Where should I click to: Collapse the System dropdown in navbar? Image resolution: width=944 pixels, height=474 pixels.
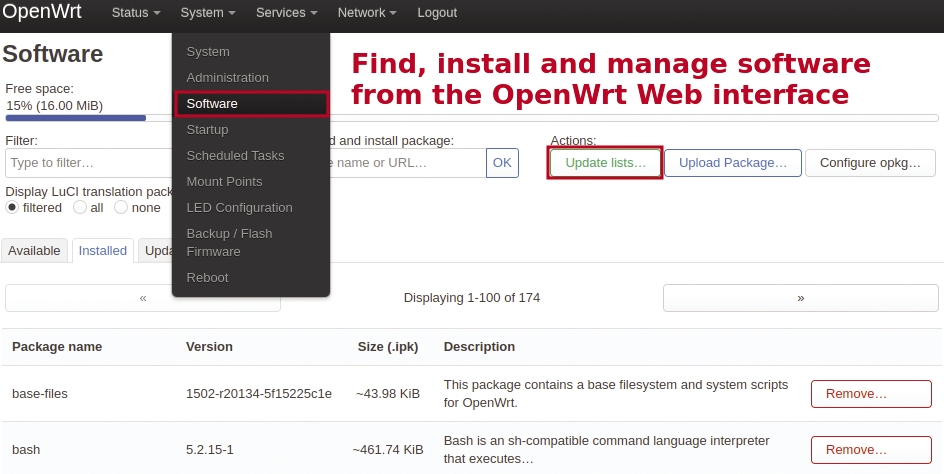coord(208,13)
